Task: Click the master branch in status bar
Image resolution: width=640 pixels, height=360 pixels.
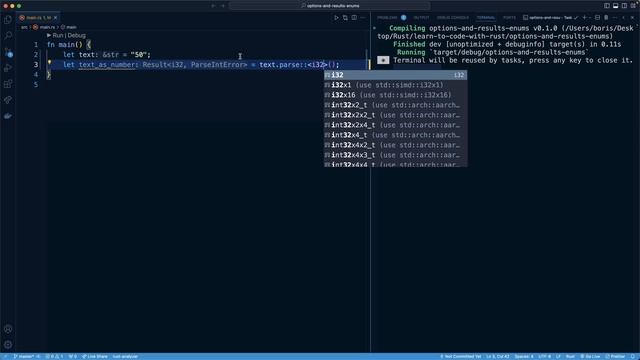Action: 24,356
